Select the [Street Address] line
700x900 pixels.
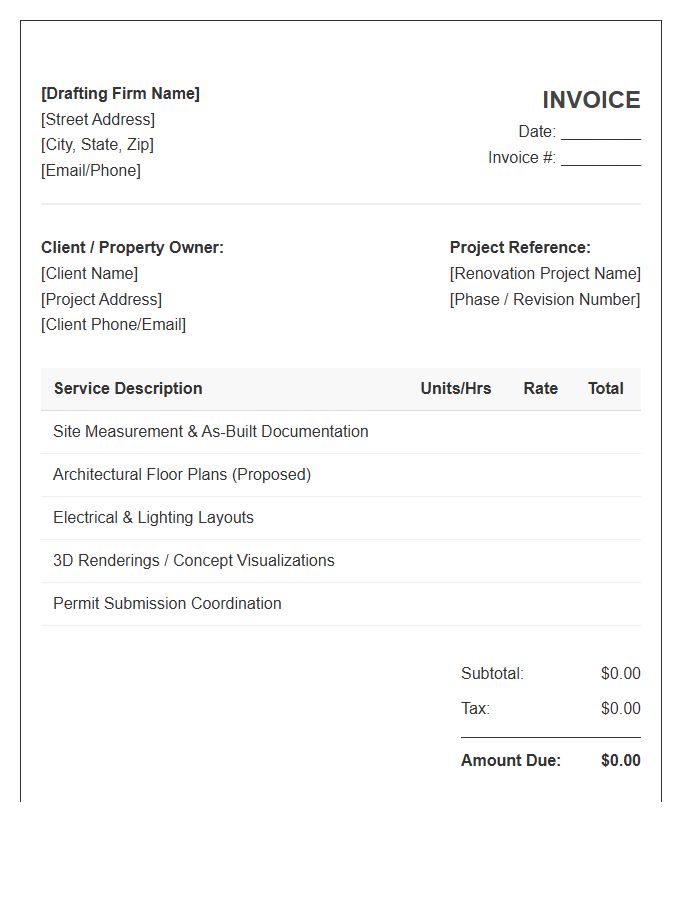(x=98, y=119)
